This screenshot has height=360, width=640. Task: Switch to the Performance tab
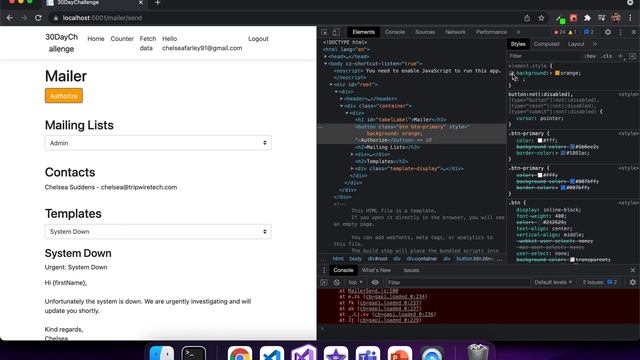[x=491, y=32]
